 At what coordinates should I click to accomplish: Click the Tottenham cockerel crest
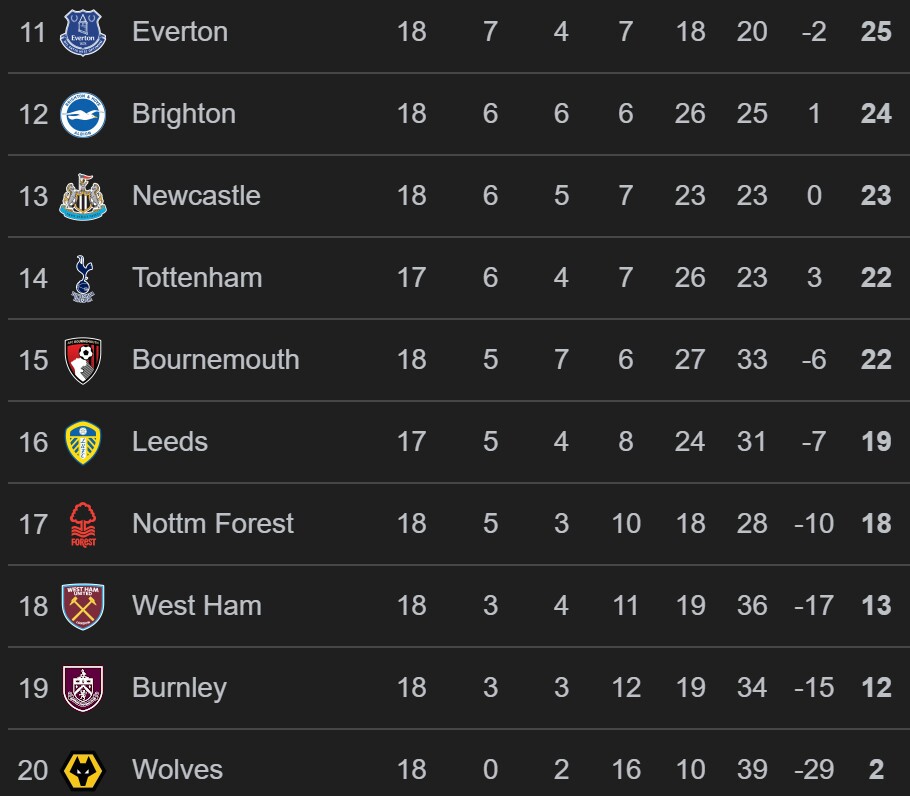pos(83,278)
